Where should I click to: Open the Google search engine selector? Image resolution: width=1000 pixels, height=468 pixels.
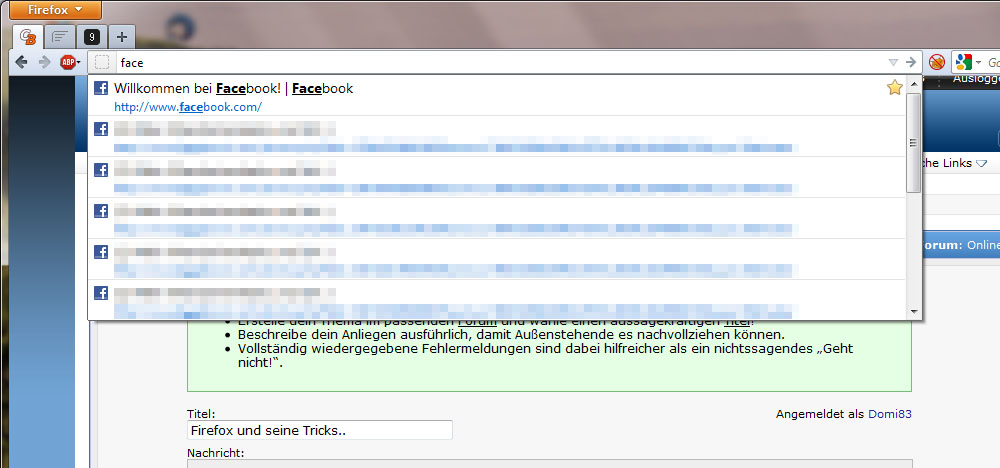[x=967, y=62]
